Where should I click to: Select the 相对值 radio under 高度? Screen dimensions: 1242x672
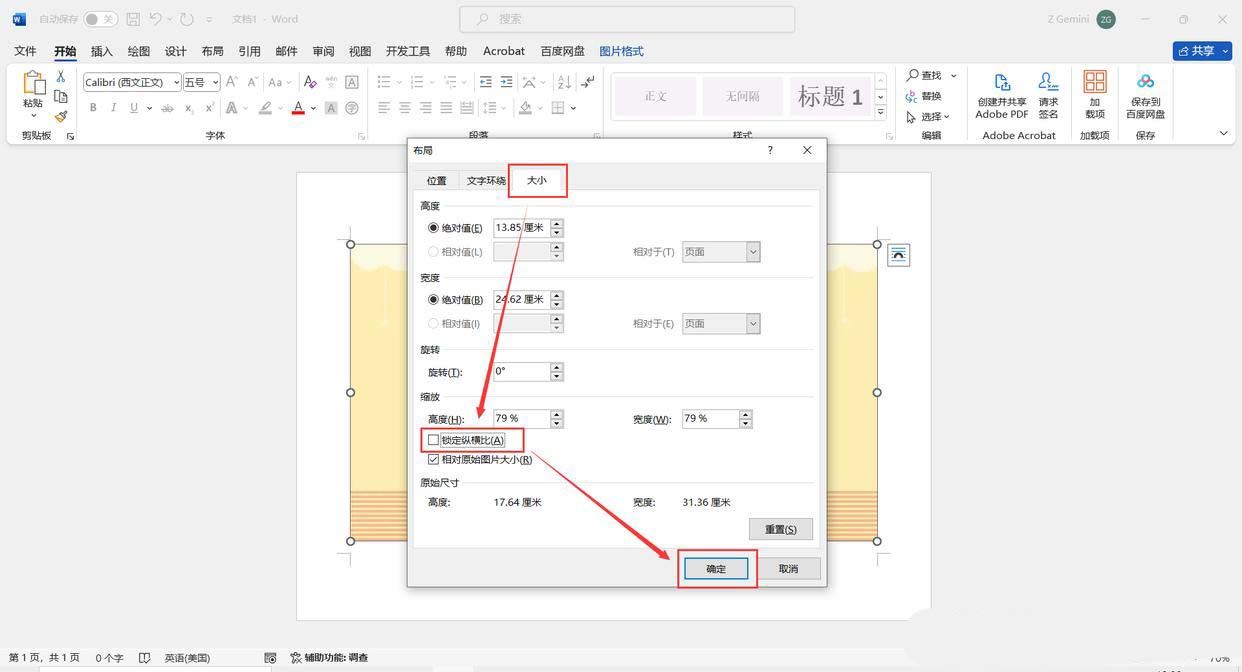coord(433,251)
